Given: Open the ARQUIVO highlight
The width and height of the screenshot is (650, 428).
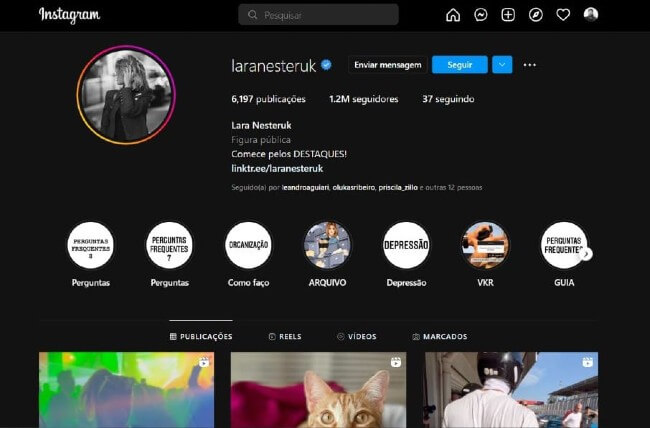Looking at the screenshot, I should (x=327, y=246).
